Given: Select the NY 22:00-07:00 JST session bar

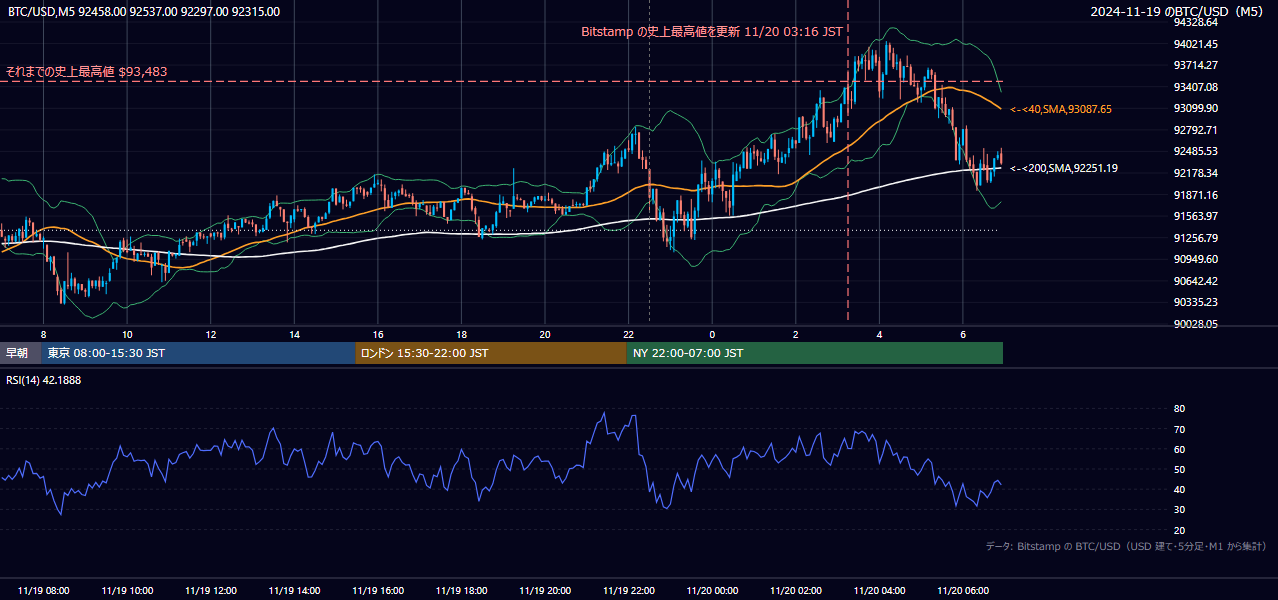Looking at the screenshot, I should click(815, 353).
